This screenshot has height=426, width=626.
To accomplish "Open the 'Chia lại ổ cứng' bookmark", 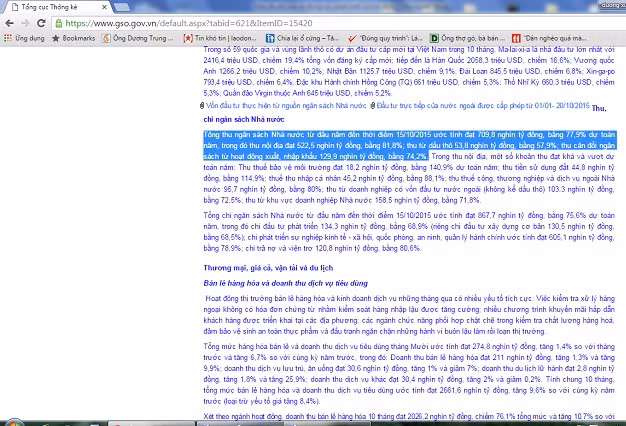I will pos(297,35).
